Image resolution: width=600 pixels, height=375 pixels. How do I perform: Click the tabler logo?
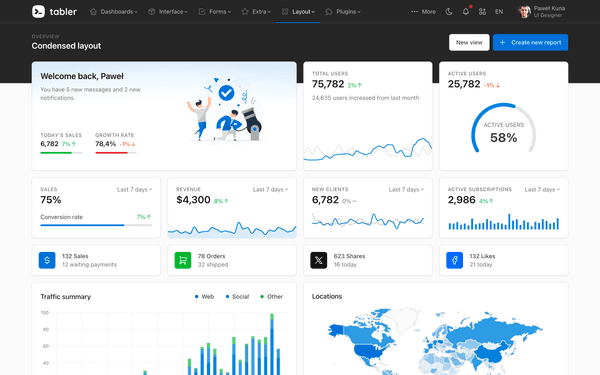pyautogui.click(x=54, y=11)
